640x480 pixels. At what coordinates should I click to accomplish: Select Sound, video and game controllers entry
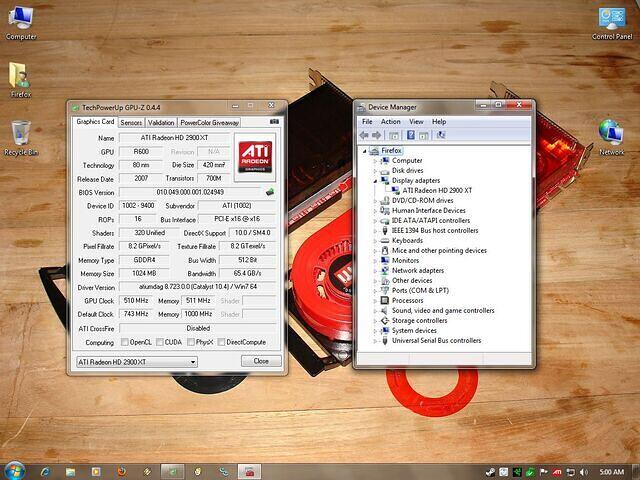443,311
